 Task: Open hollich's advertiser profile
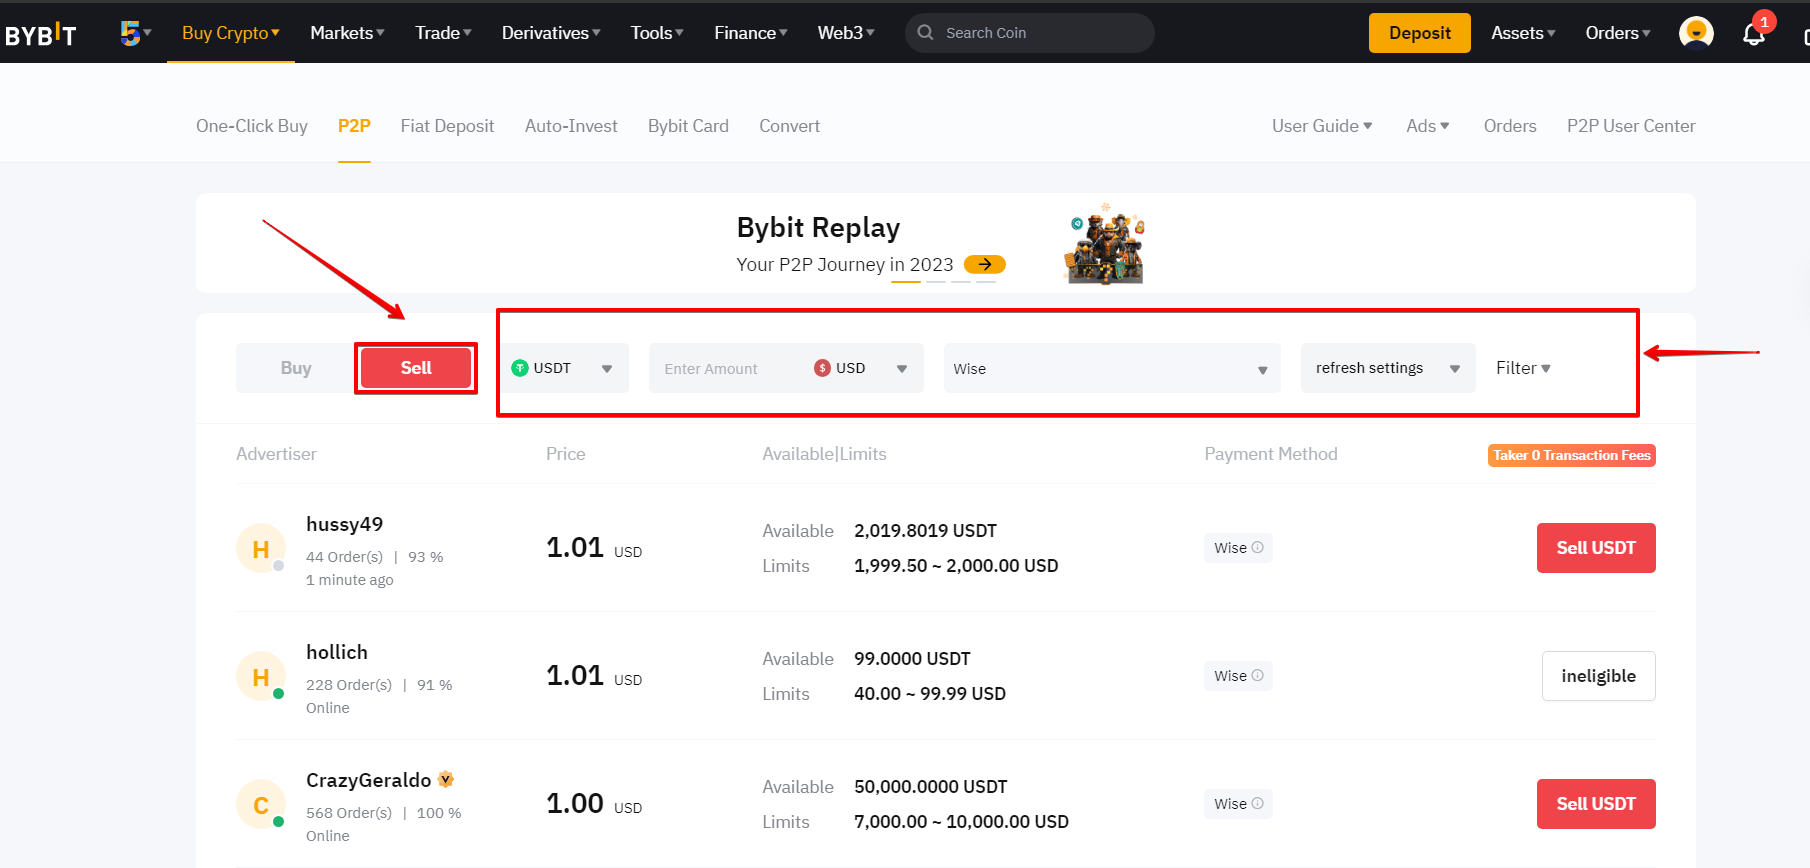(x=337, y=652)
